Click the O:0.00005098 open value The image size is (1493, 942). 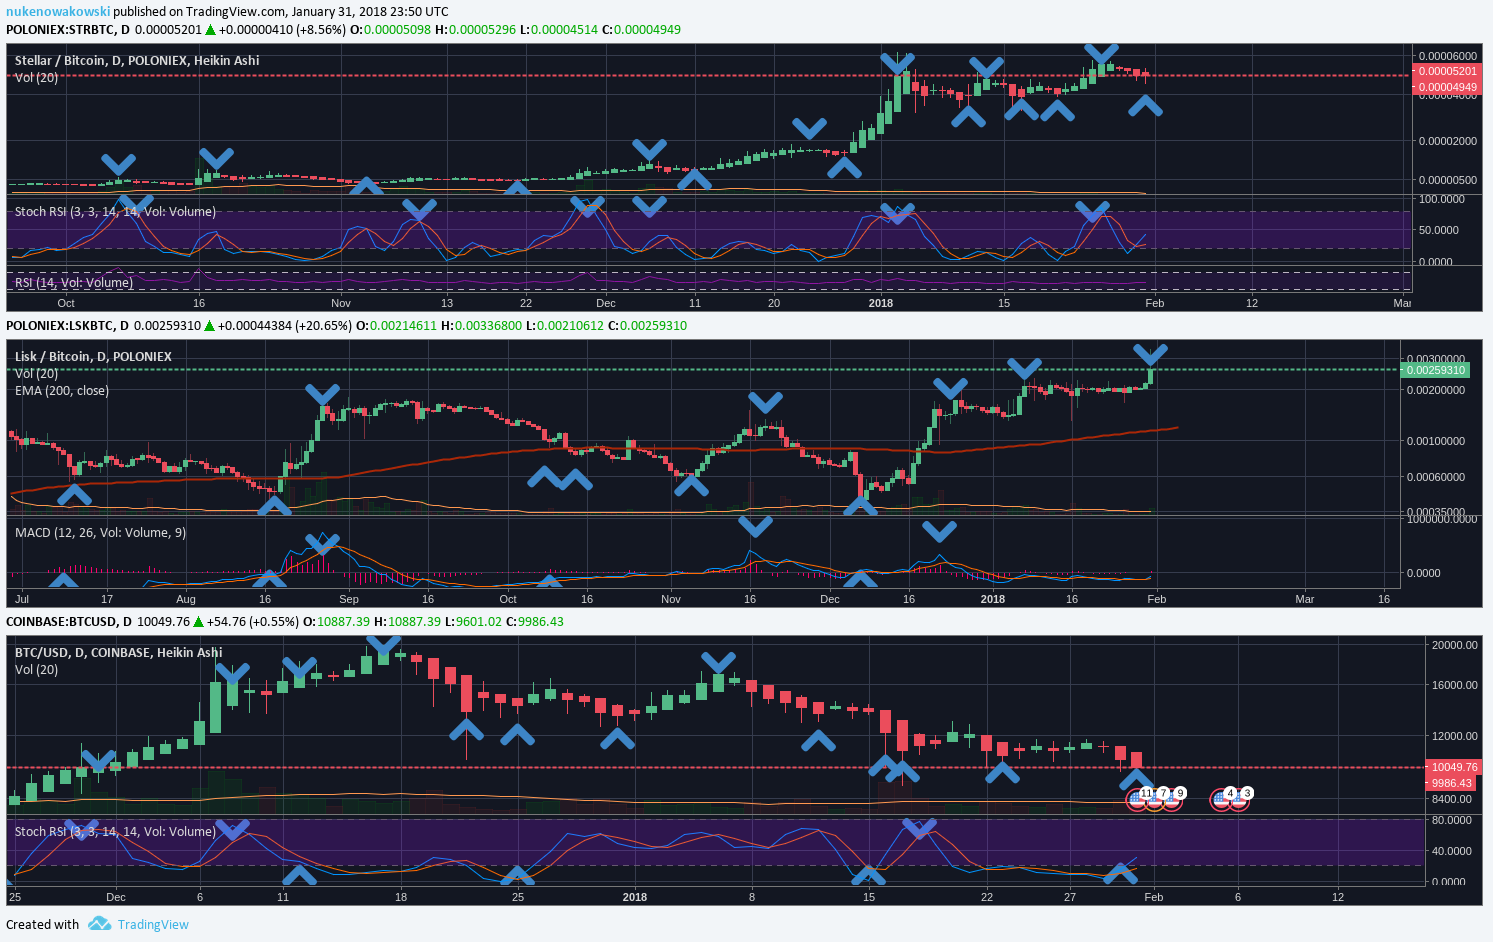pos(391,29)
